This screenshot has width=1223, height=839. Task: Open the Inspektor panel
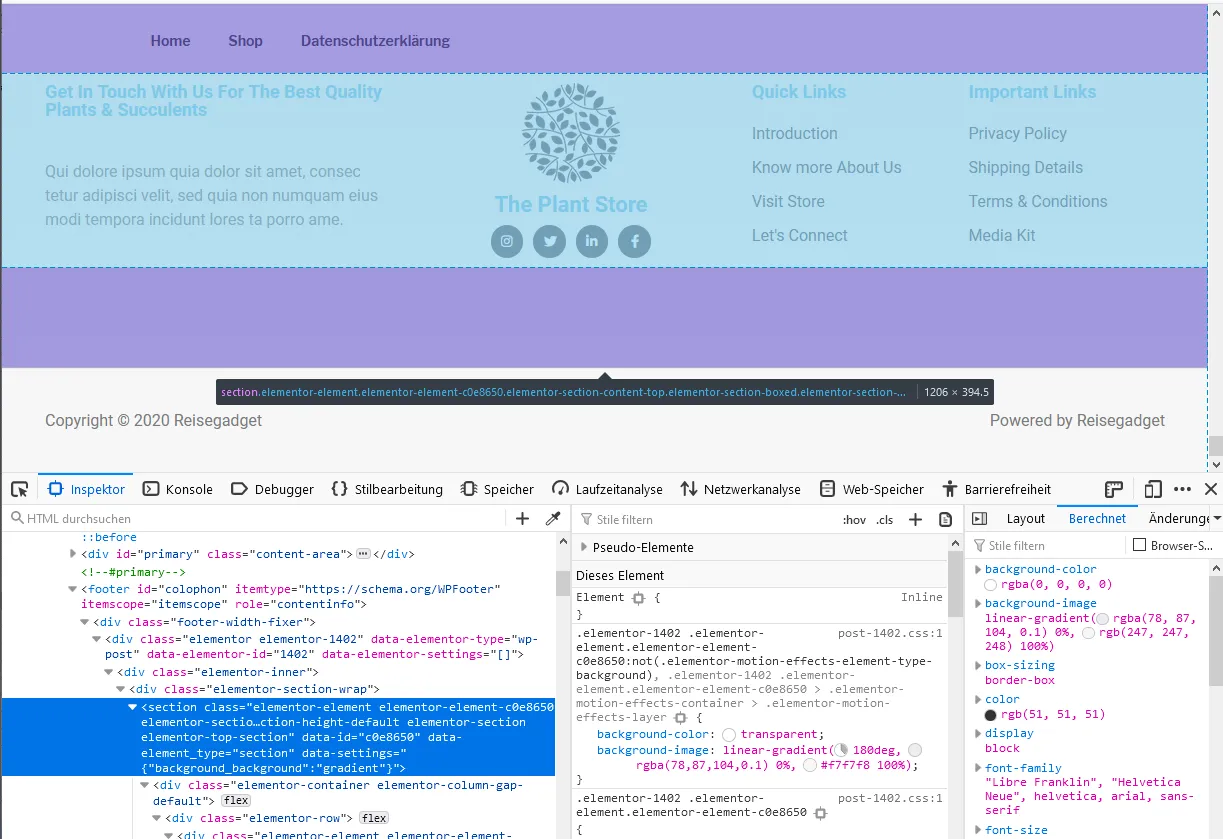click(86, 489)
